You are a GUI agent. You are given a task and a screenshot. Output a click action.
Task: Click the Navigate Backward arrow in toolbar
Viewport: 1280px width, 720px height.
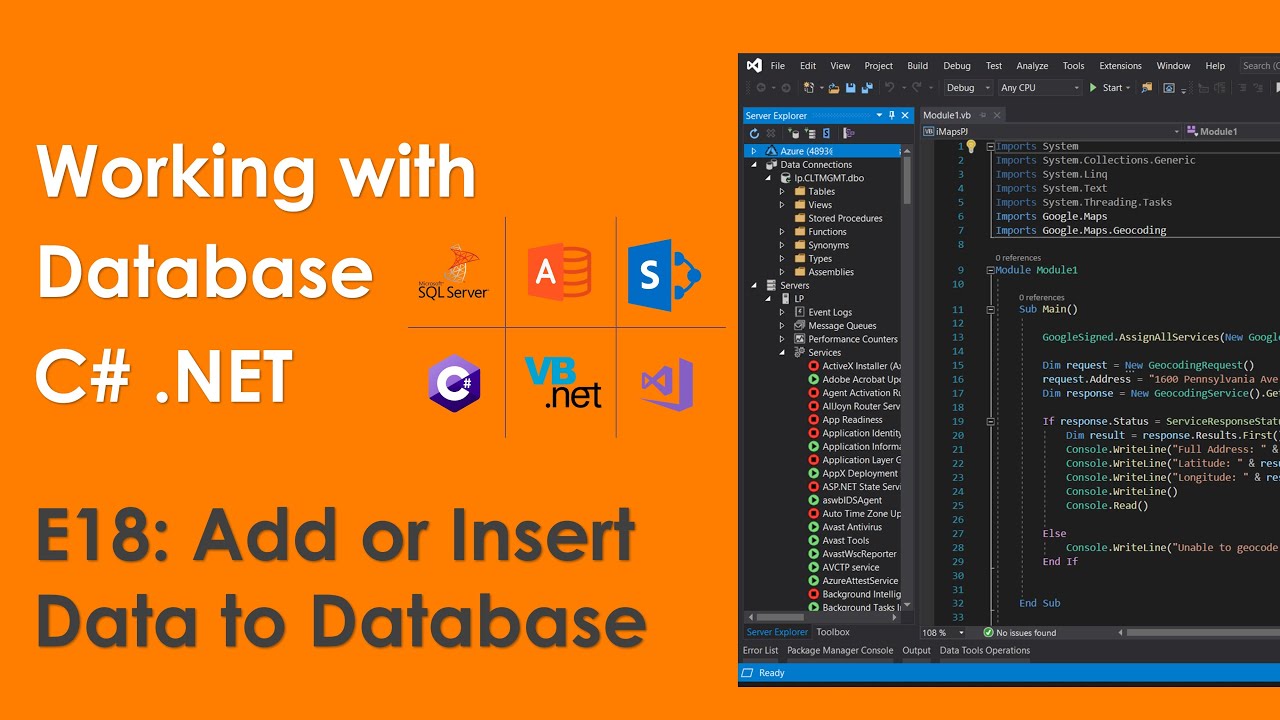(760, 88)
